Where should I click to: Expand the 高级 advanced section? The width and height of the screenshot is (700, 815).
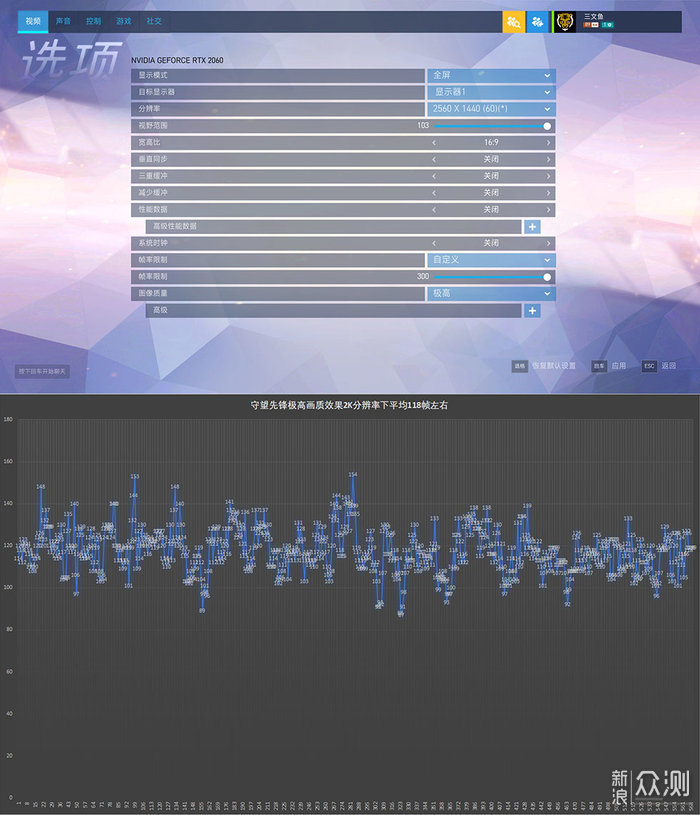(532, 311)
